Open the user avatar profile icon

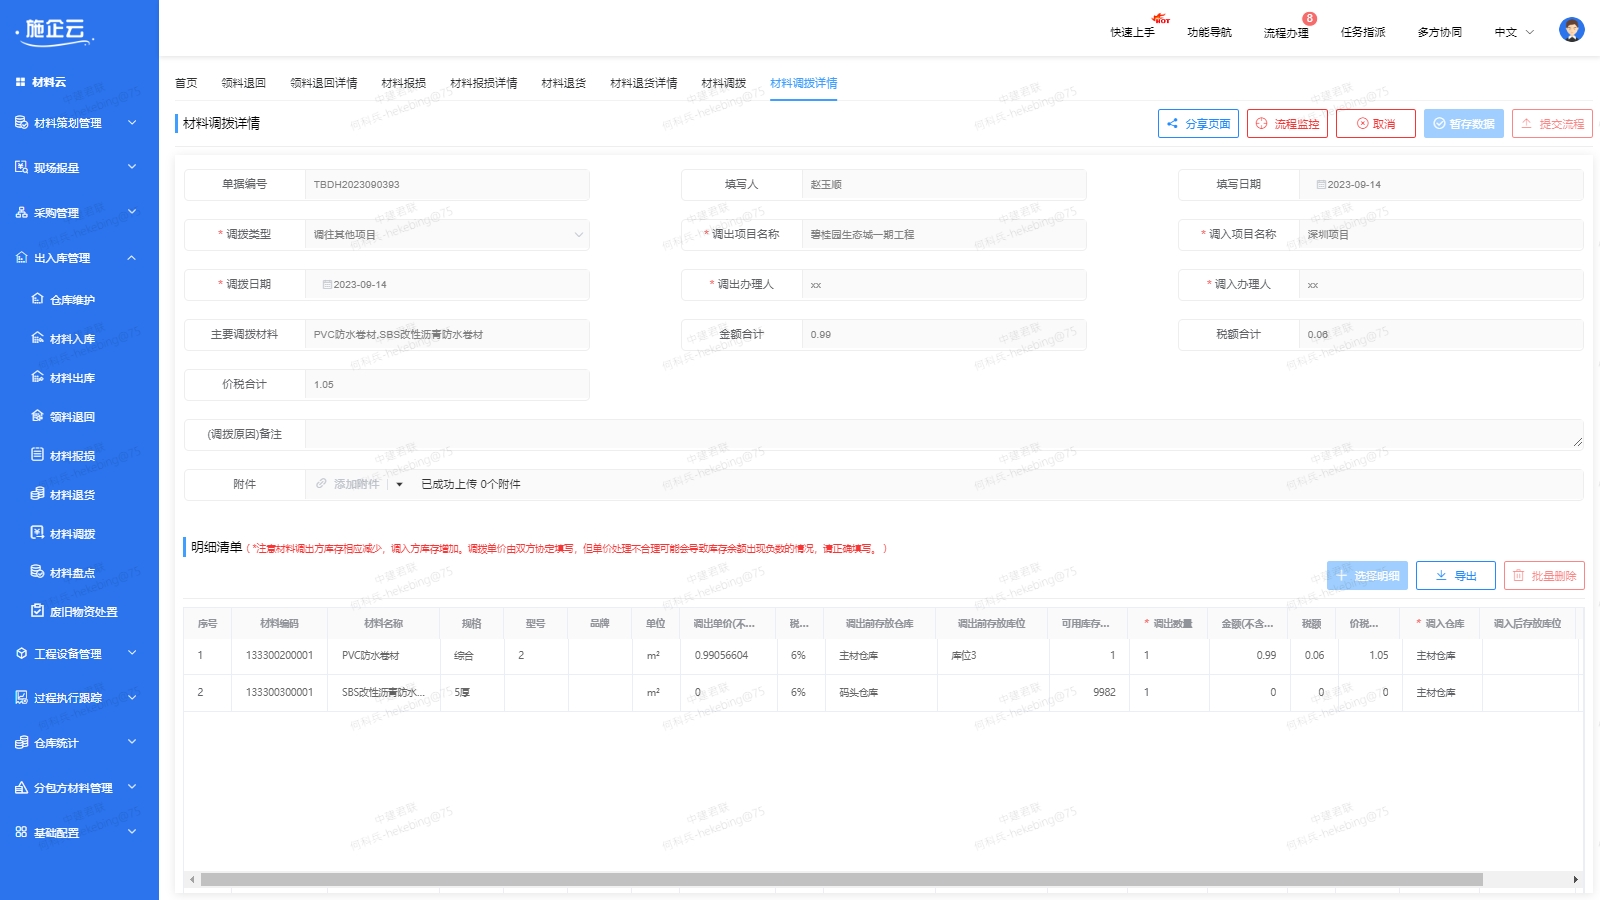(x=1571, y=30)
